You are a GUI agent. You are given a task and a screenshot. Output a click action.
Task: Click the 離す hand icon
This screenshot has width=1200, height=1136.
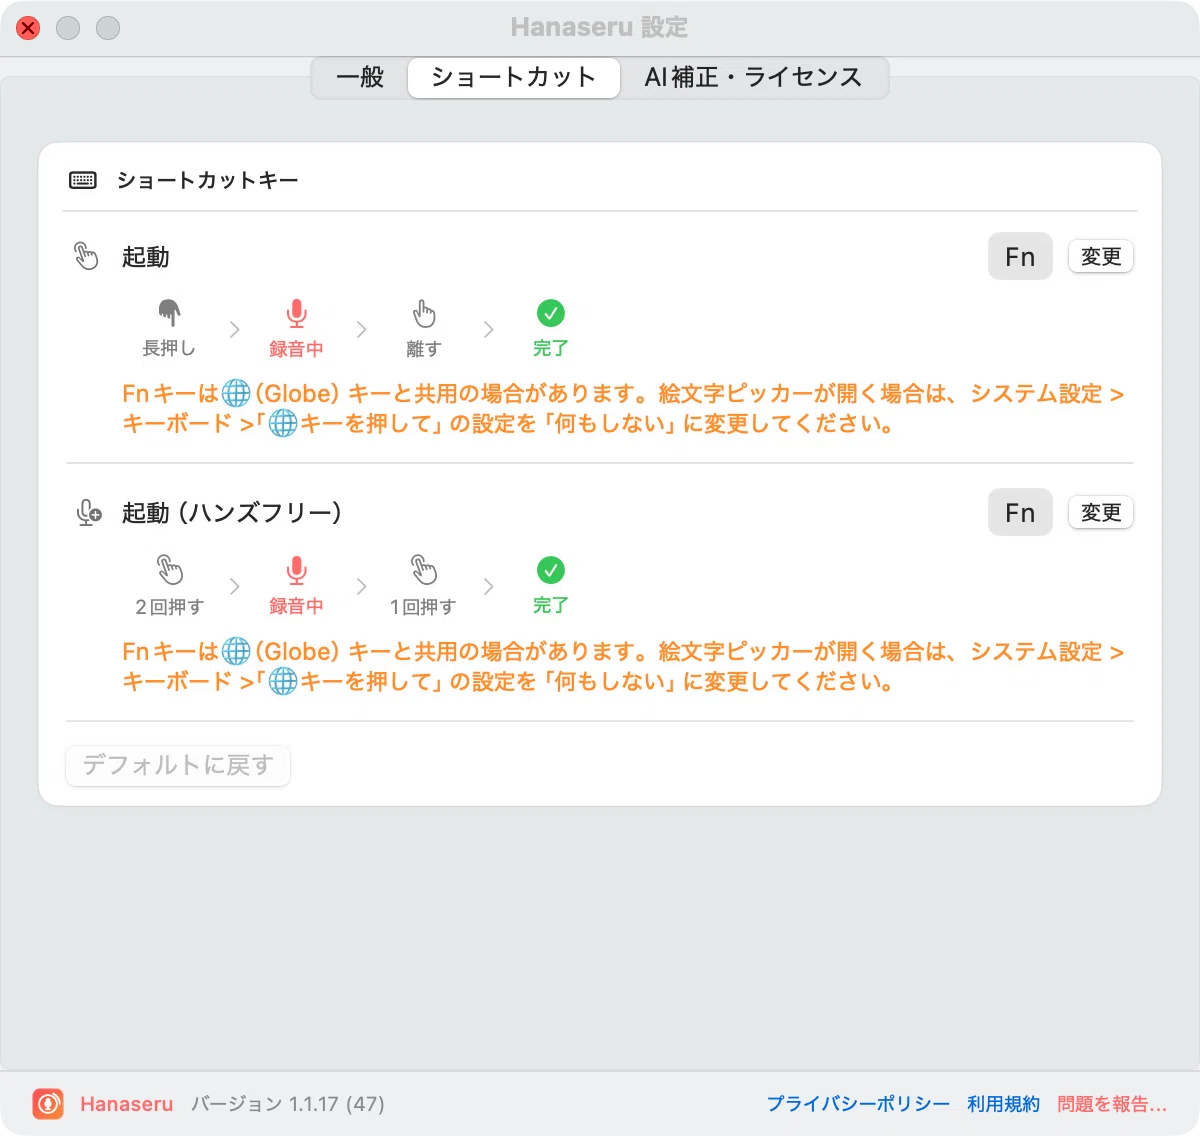click(x=424, y=313)
